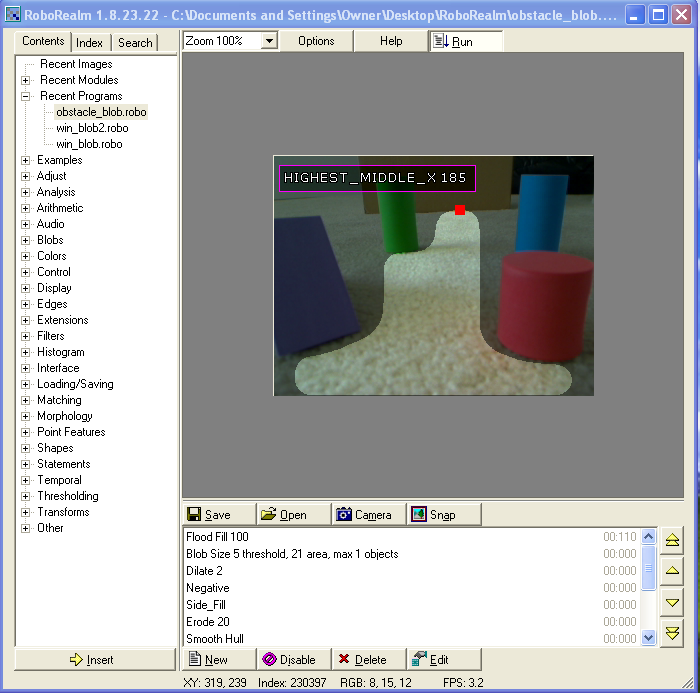Image resolution: width=700 pixels, height=693 pixels.
Task: Expand the Morphology category
Action: coord(26,416)
